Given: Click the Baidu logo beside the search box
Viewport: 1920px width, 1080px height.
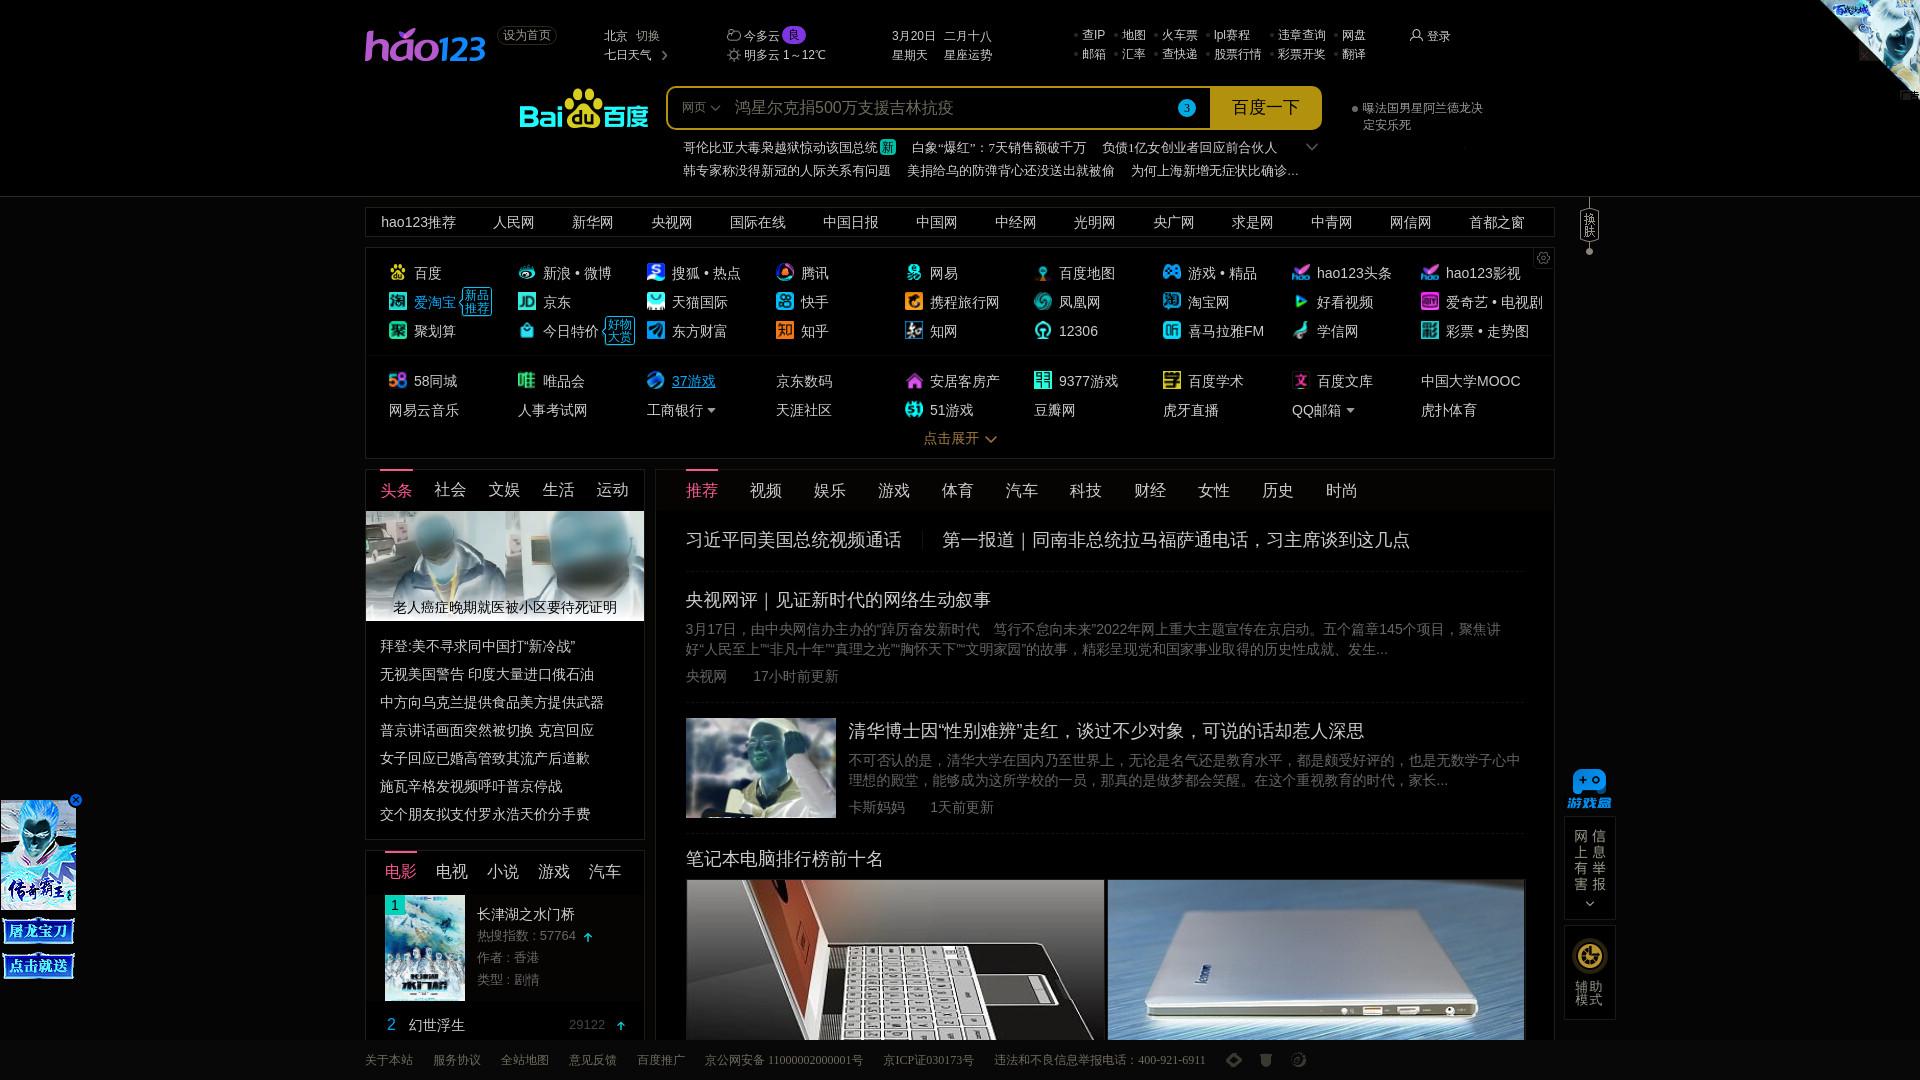Looking at the screenshot, I should pos(584,108).
